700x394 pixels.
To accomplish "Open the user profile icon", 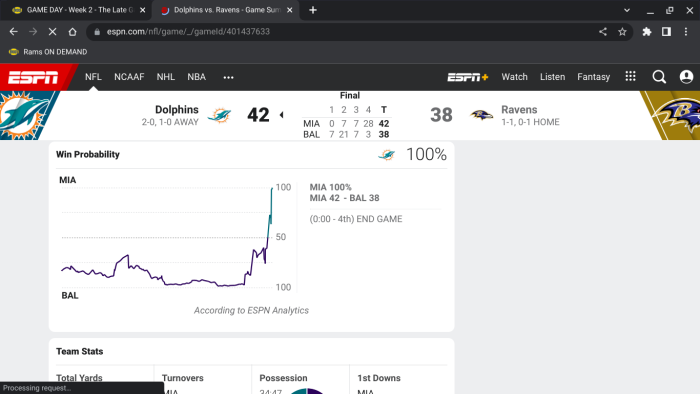I will point(686,77).
